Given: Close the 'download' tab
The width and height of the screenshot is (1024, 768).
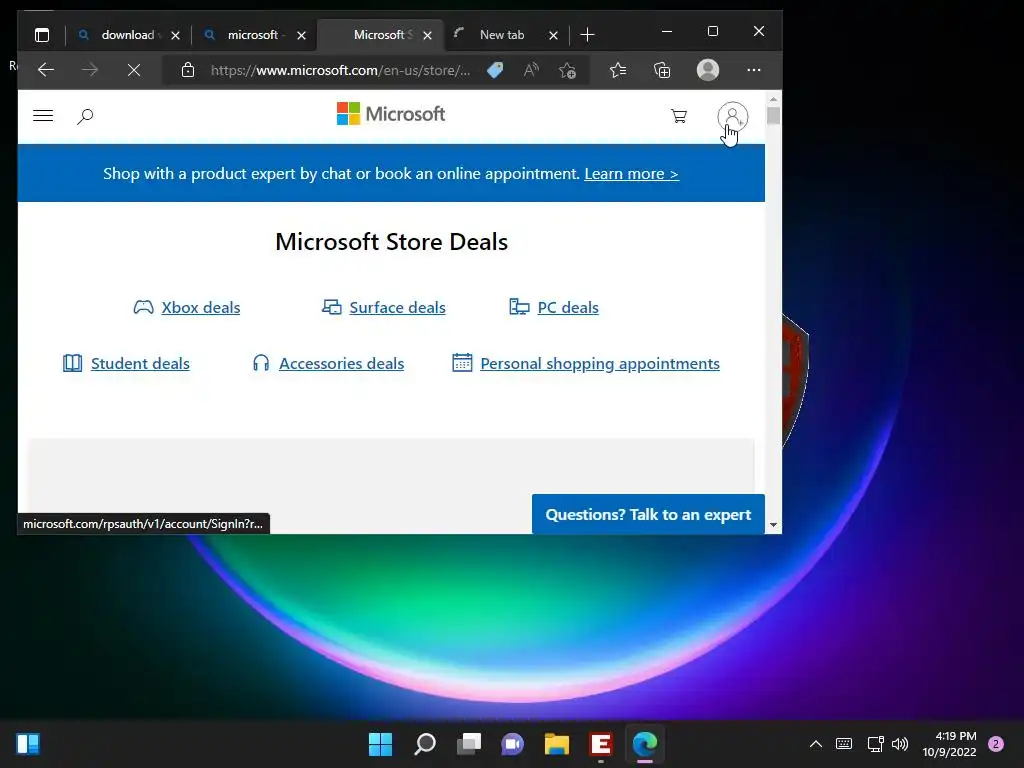Looking at the screenshot, I should pyautogui.click(x=175, y=35).
